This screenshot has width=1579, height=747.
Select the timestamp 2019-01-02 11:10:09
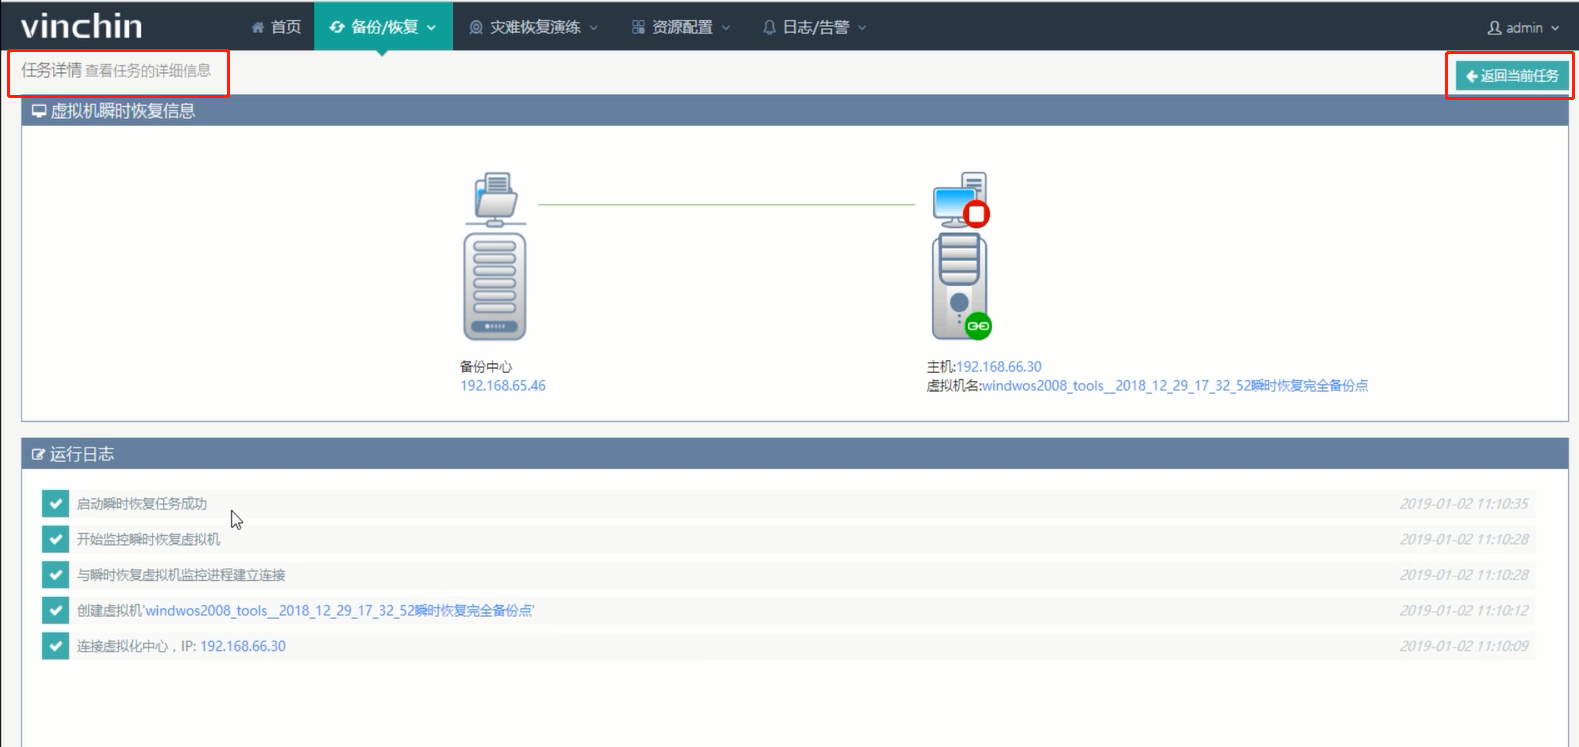point(1464,647)
